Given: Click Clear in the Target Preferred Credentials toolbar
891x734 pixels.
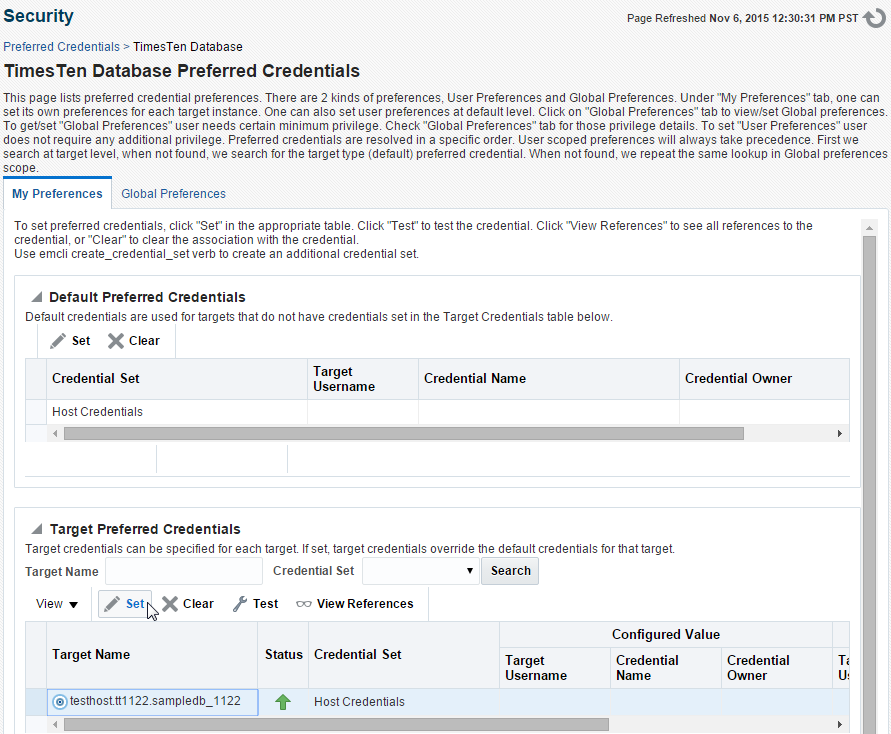Looking at the screenshot, I should pyautogui.click(x=188, y=604).
